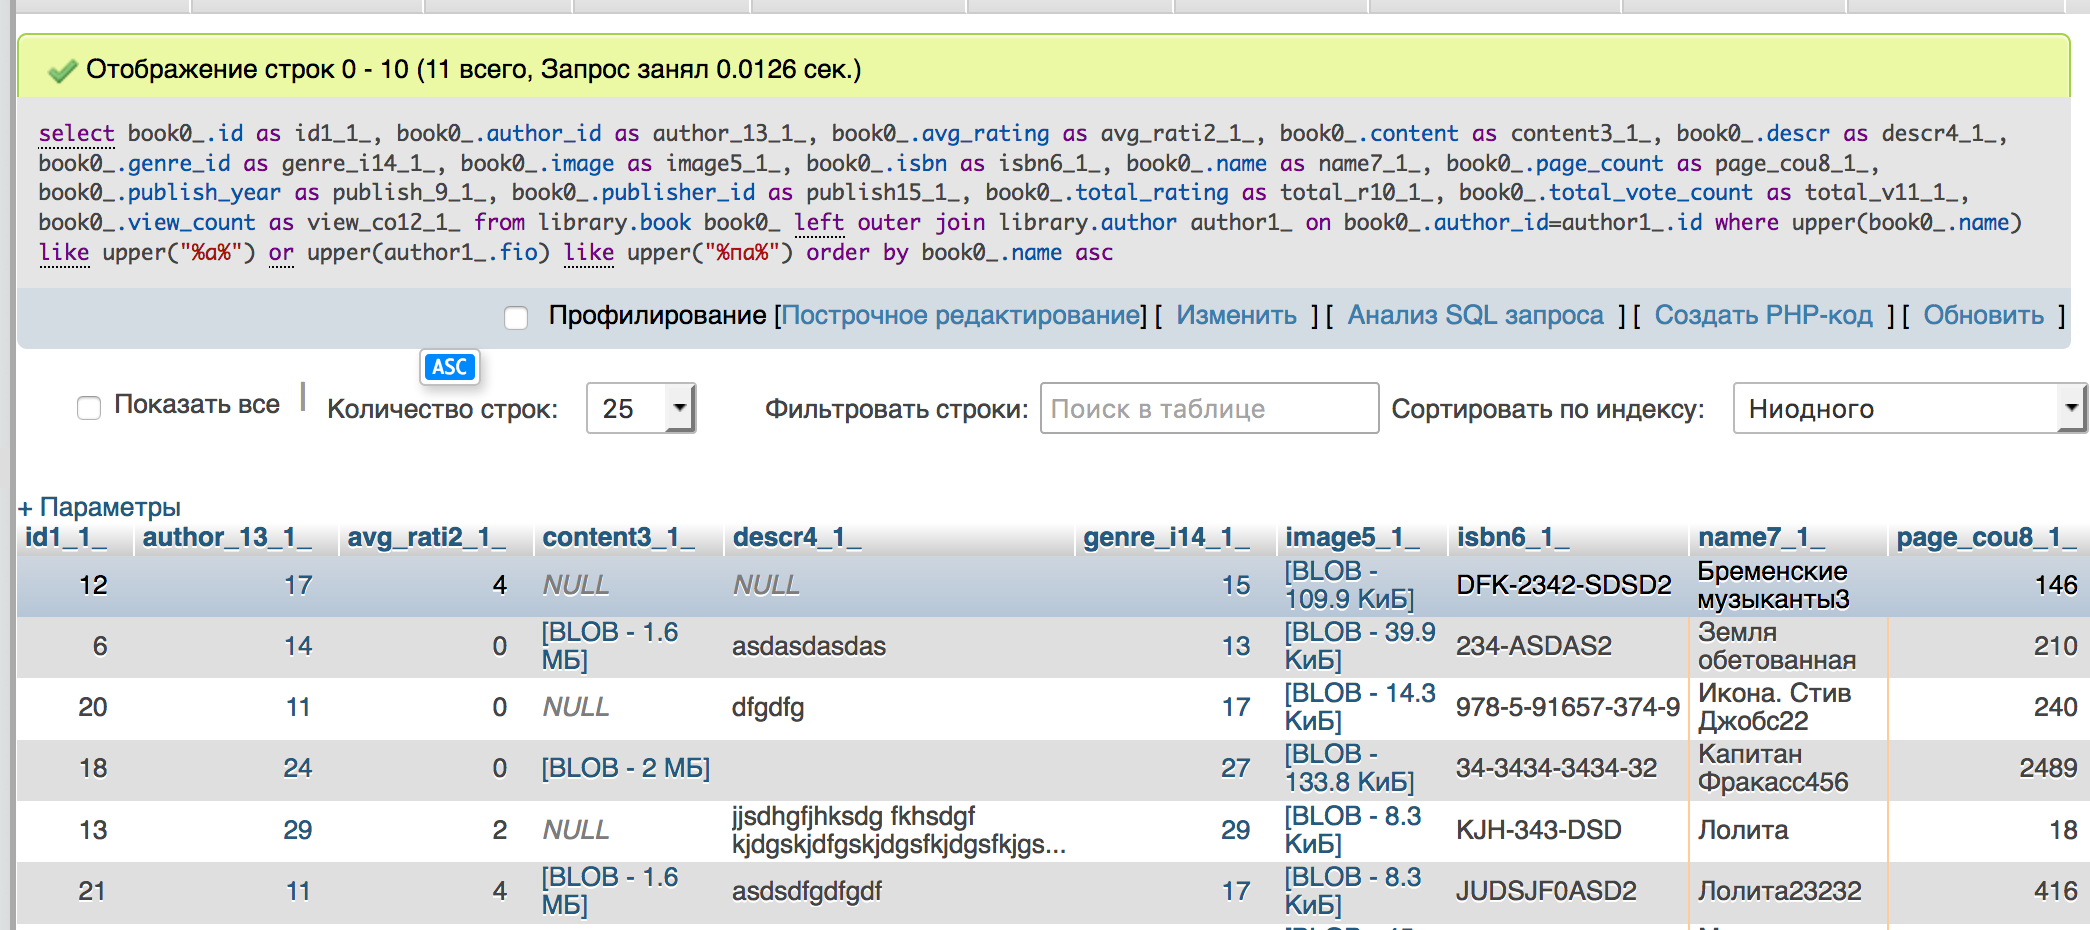
Task: Open BLOB 133.8 КиБ image link
Action: point(1349,768)
